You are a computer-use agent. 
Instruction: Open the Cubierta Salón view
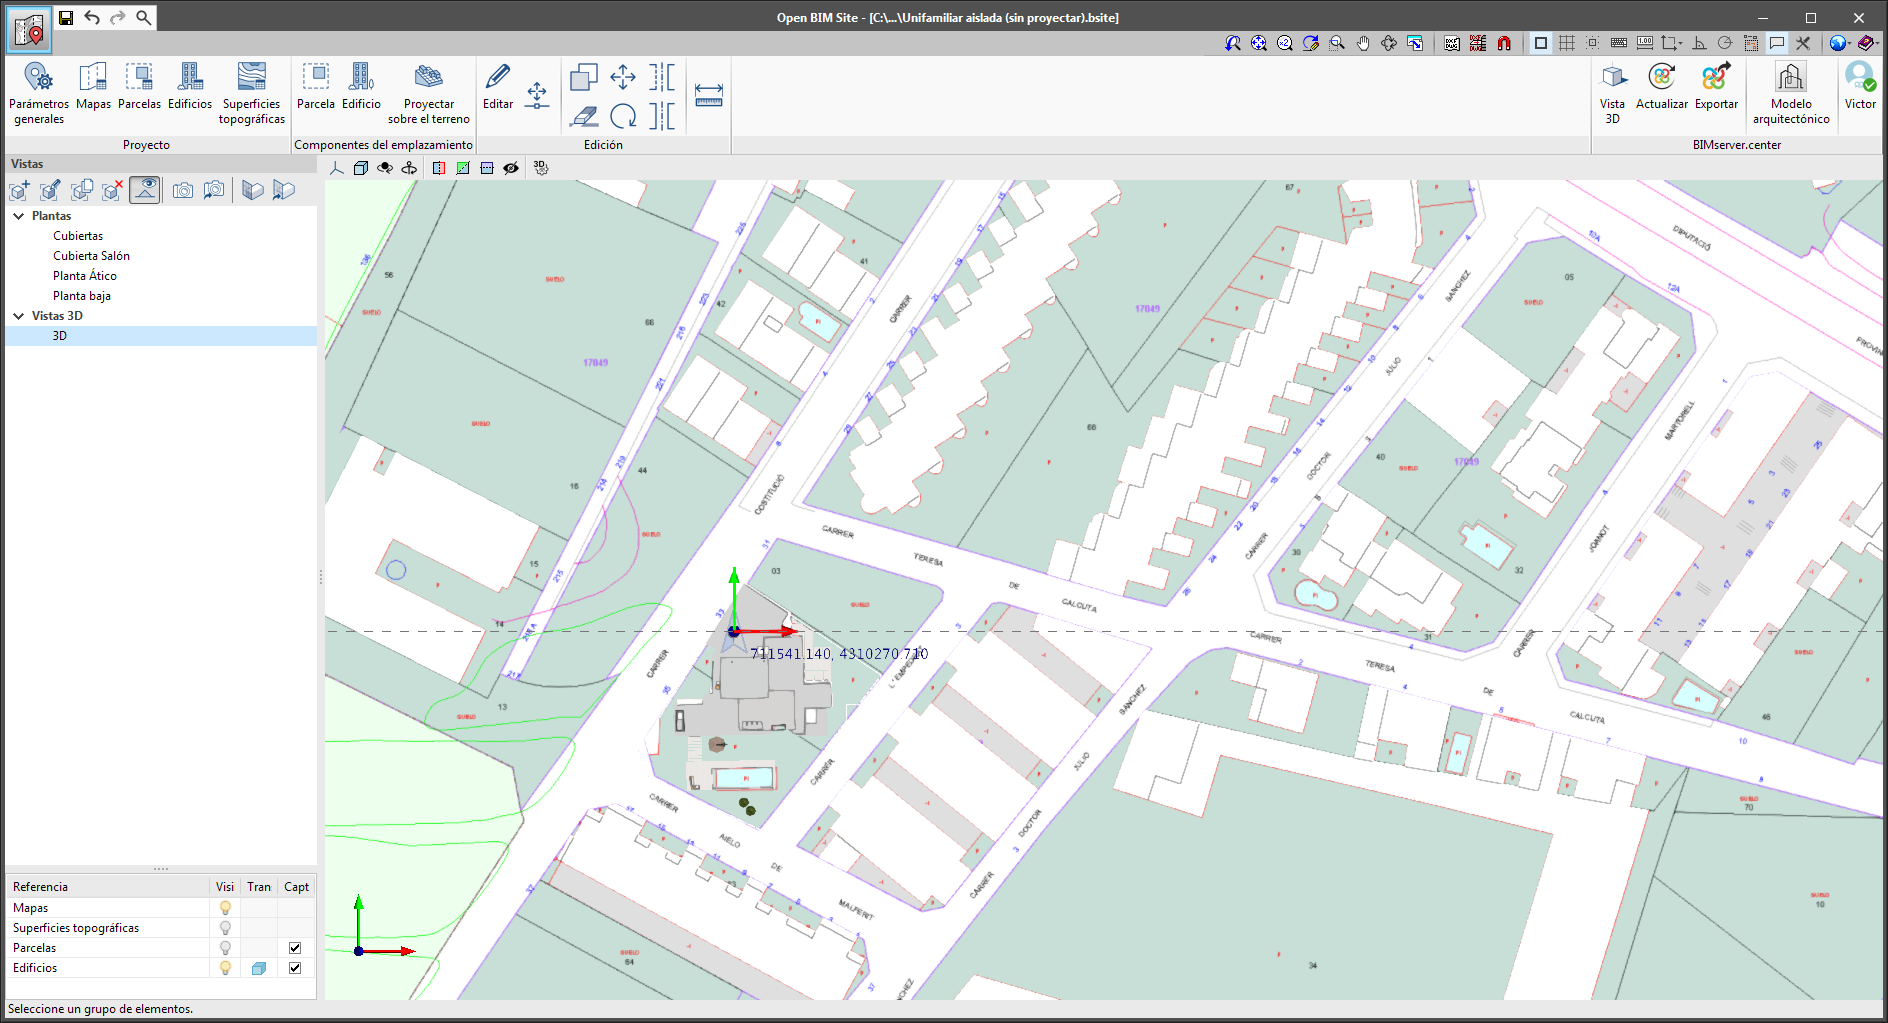pos(91,256)
